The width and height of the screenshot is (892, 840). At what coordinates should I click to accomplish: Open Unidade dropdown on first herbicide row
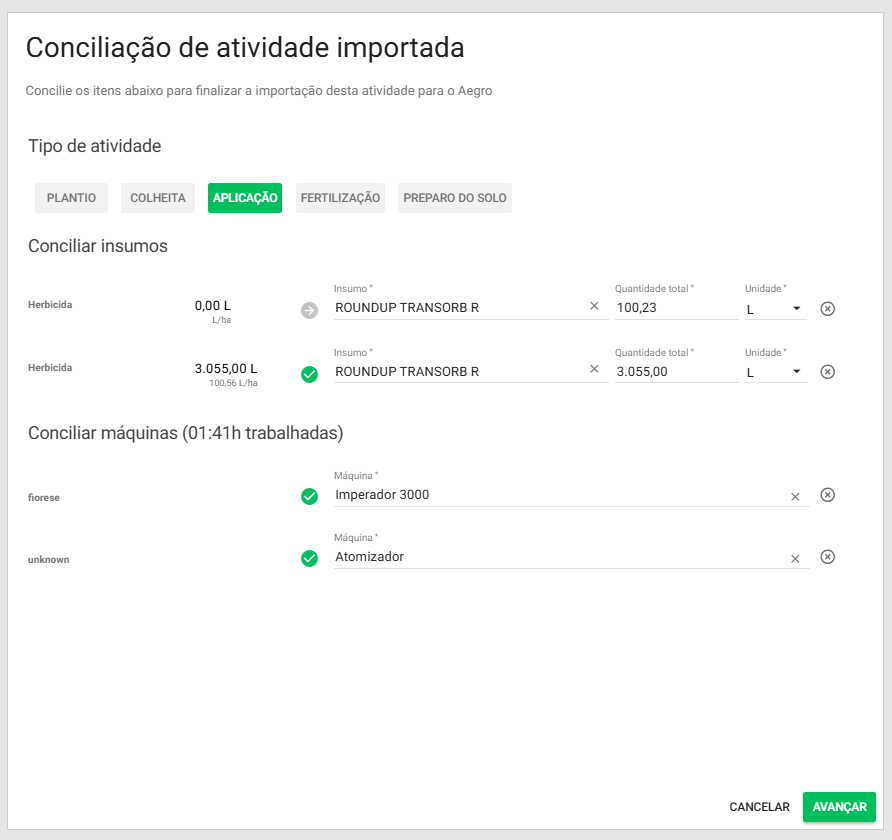click(x=775, y=309)
